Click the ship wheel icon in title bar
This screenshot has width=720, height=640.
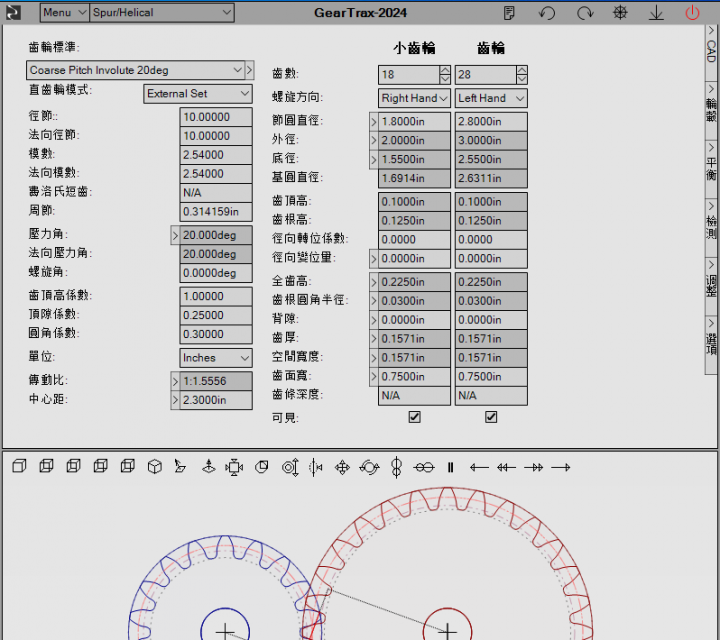620,13
